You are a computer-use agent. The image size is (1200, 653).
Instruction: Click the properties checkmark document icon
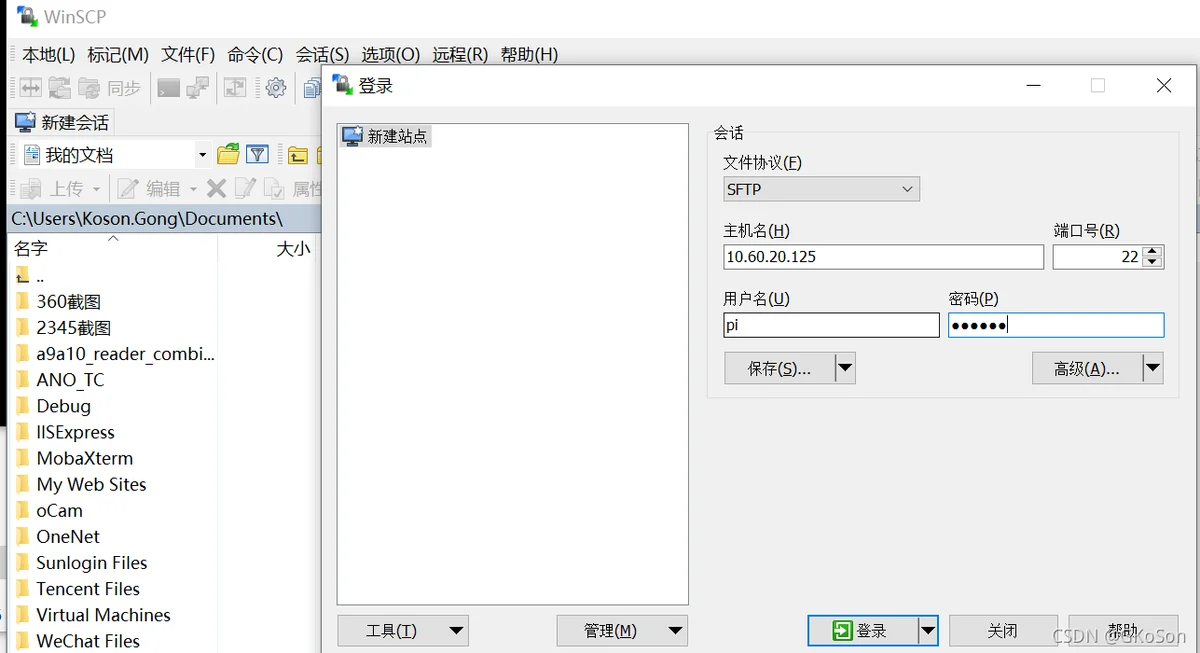pyautogui.click(x=274, y=189)
